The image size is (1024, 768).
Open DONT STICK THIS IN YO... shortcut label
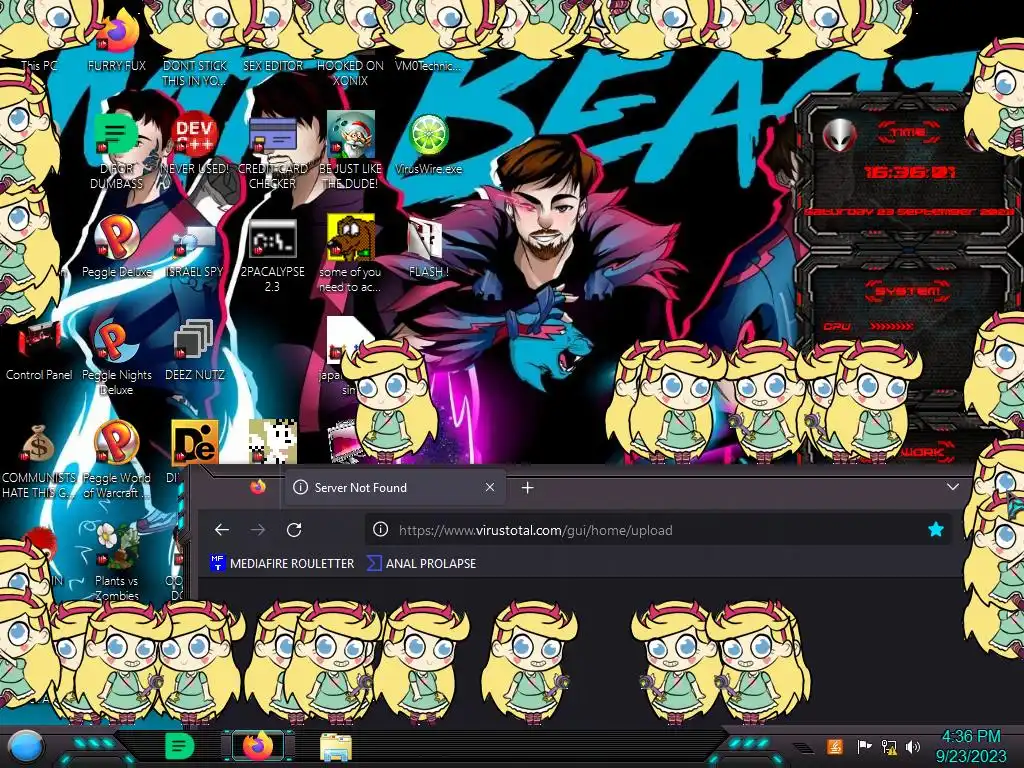coord(195,73)
